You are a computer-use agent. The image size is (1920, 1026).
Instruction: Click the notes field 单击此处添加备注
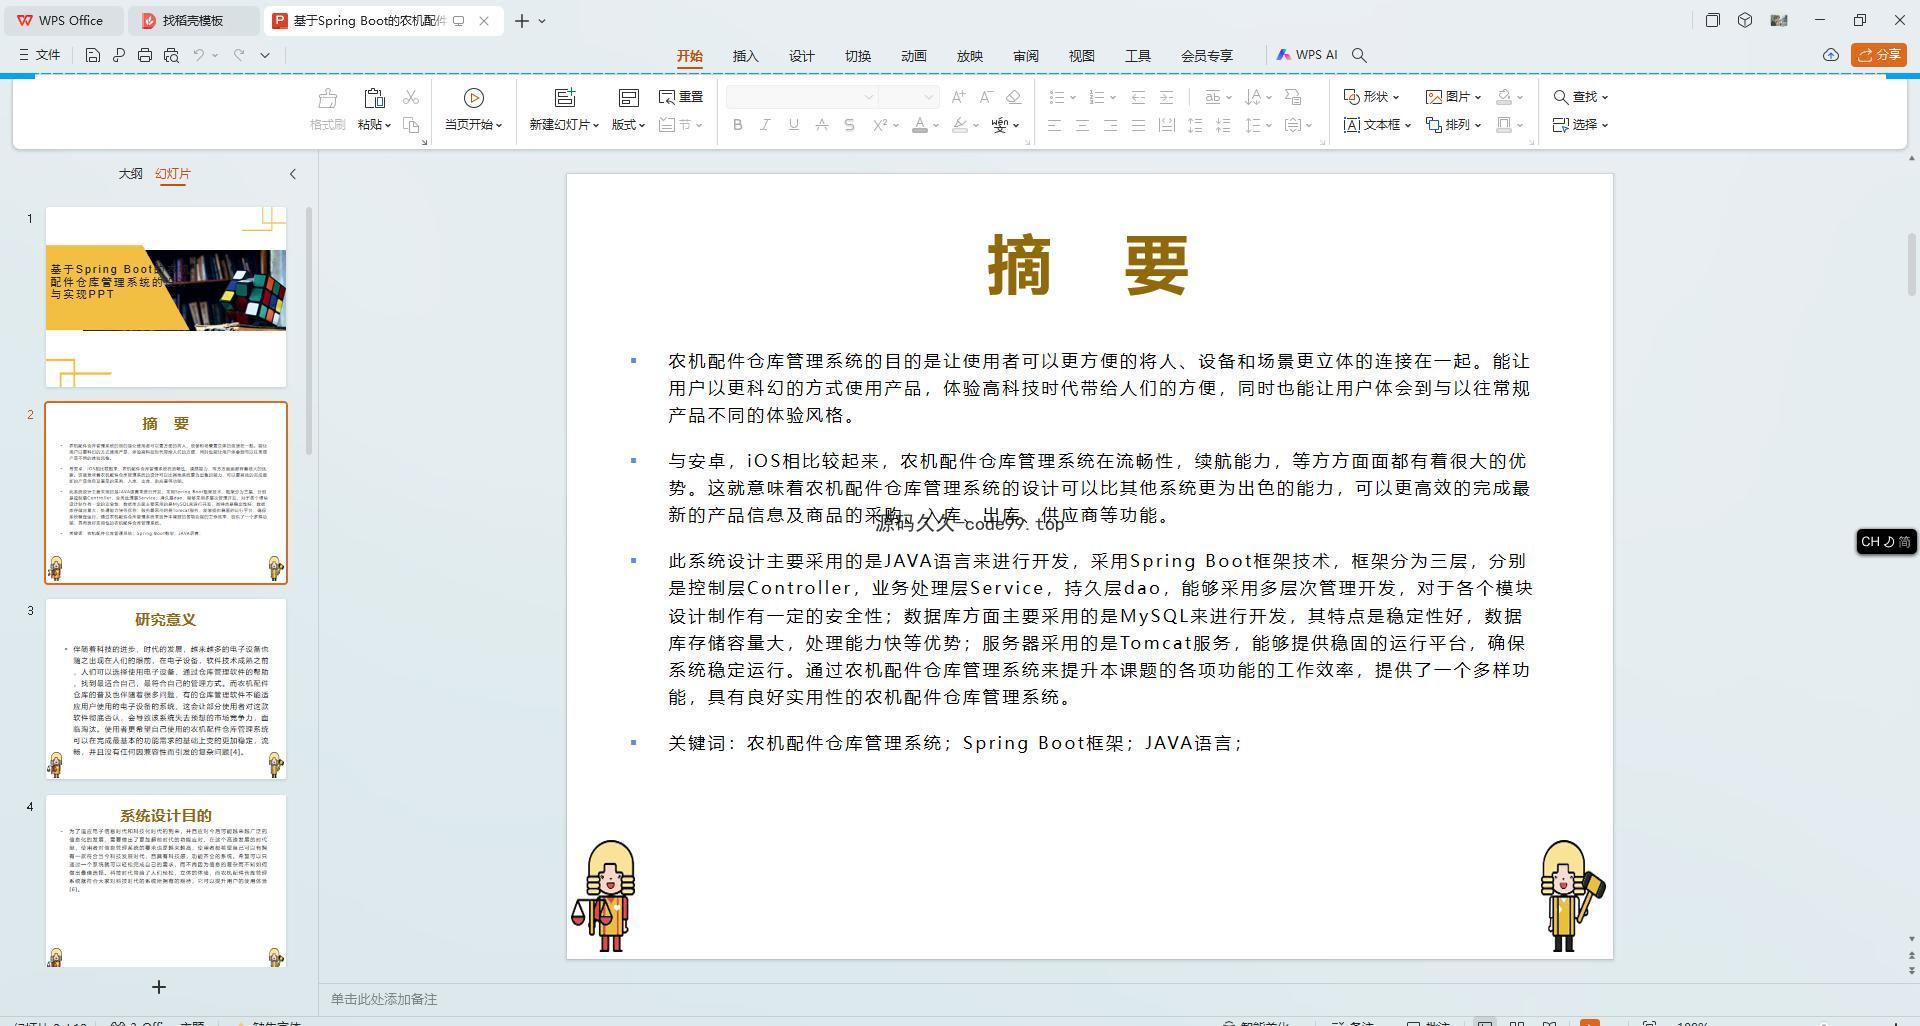[x=384, y=999]
